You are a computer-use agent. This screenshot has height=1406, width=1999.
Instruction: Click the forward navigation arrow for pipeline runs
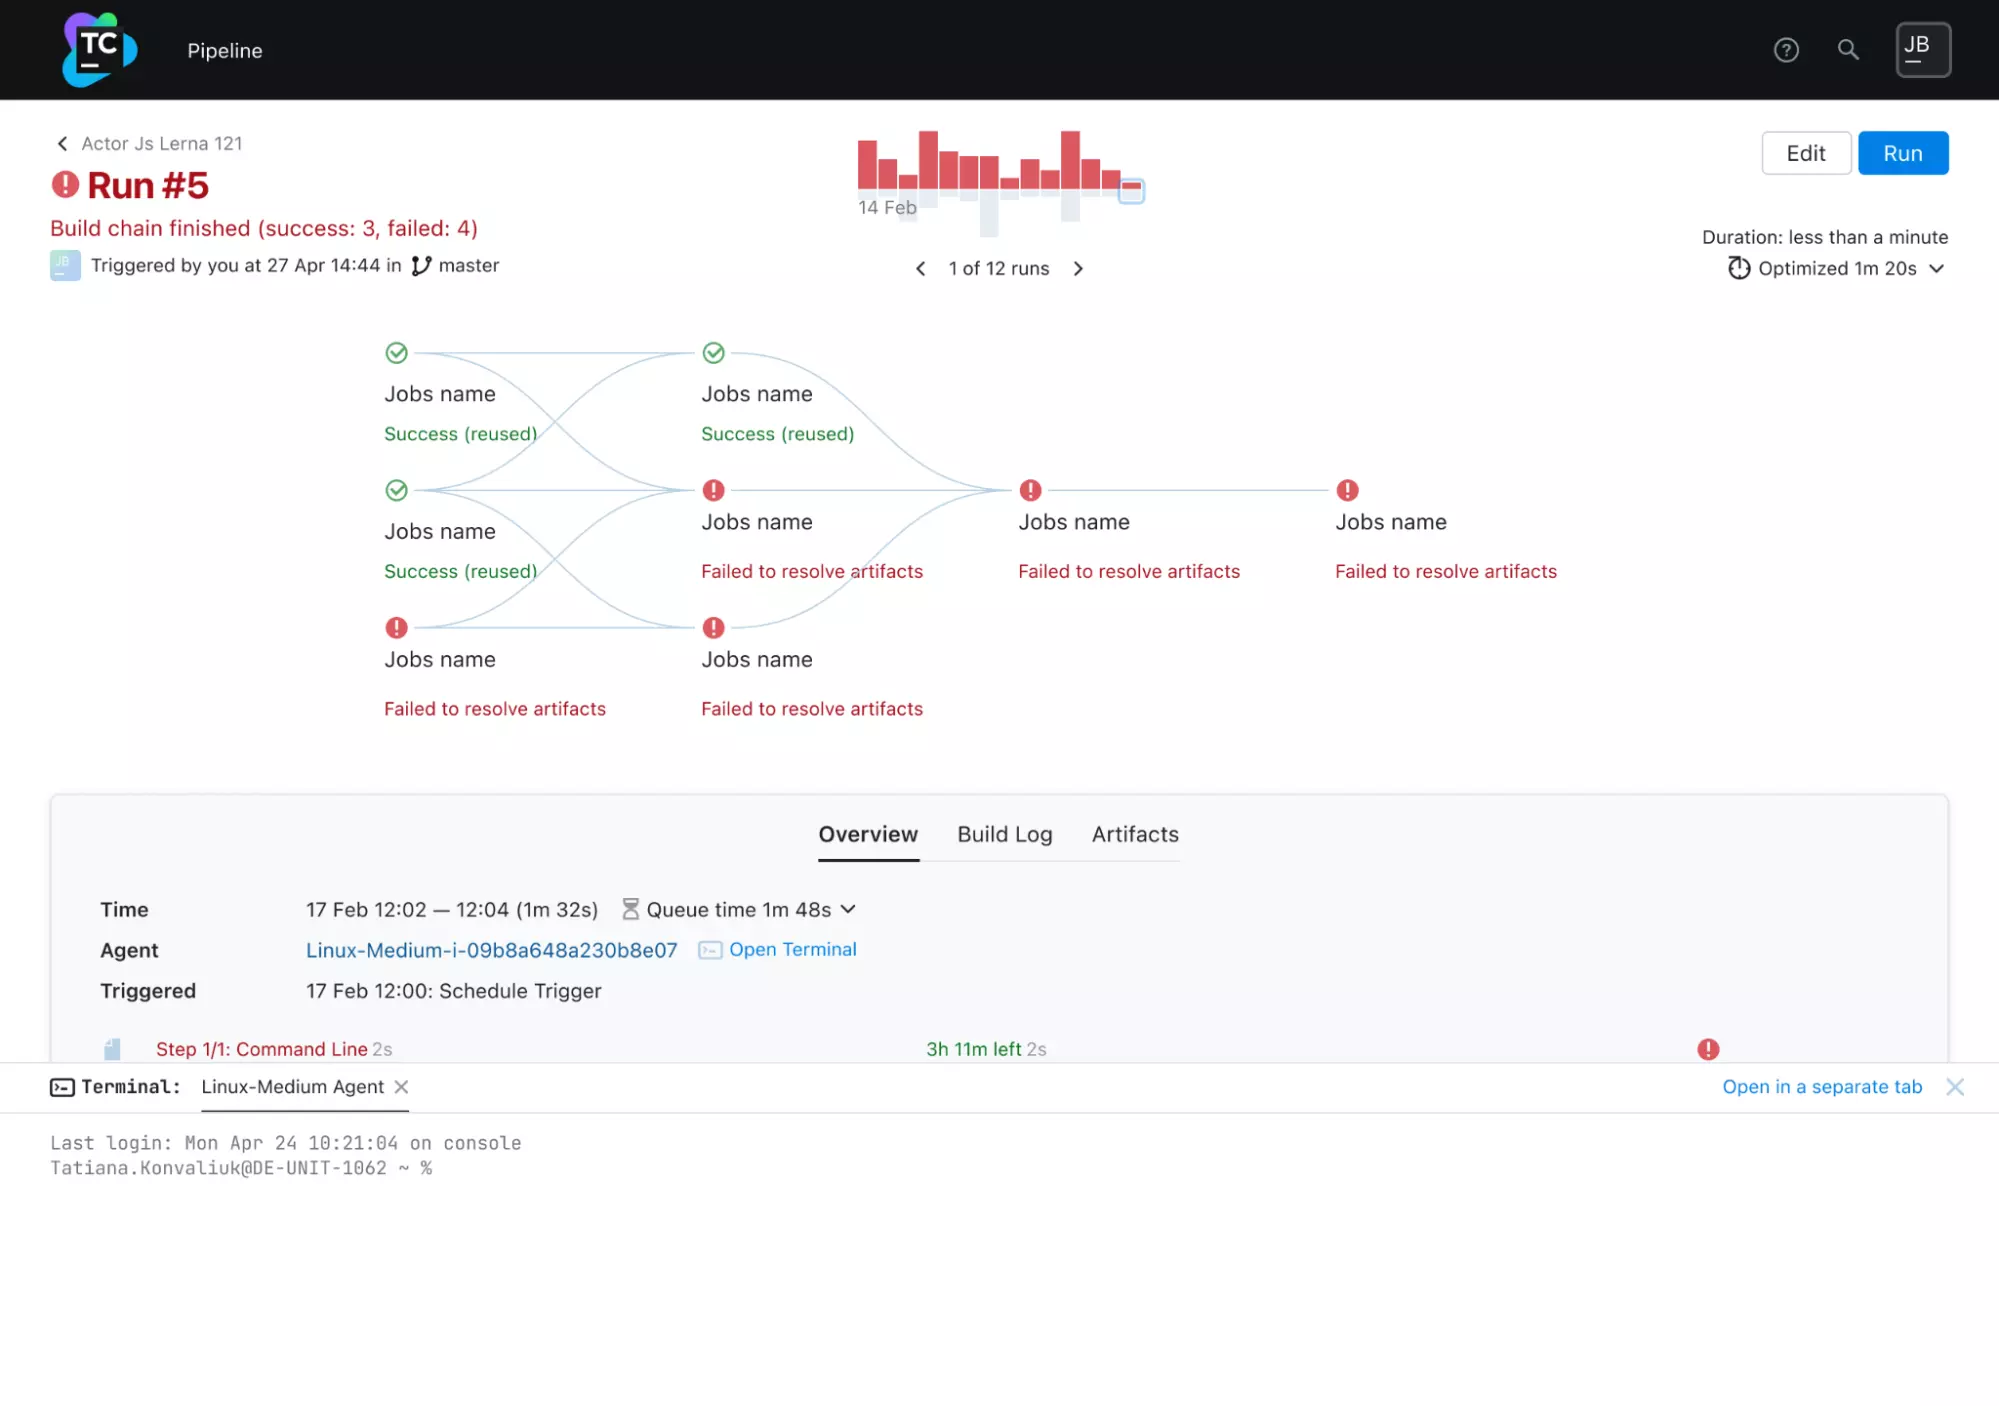(x=1077, y=268)
